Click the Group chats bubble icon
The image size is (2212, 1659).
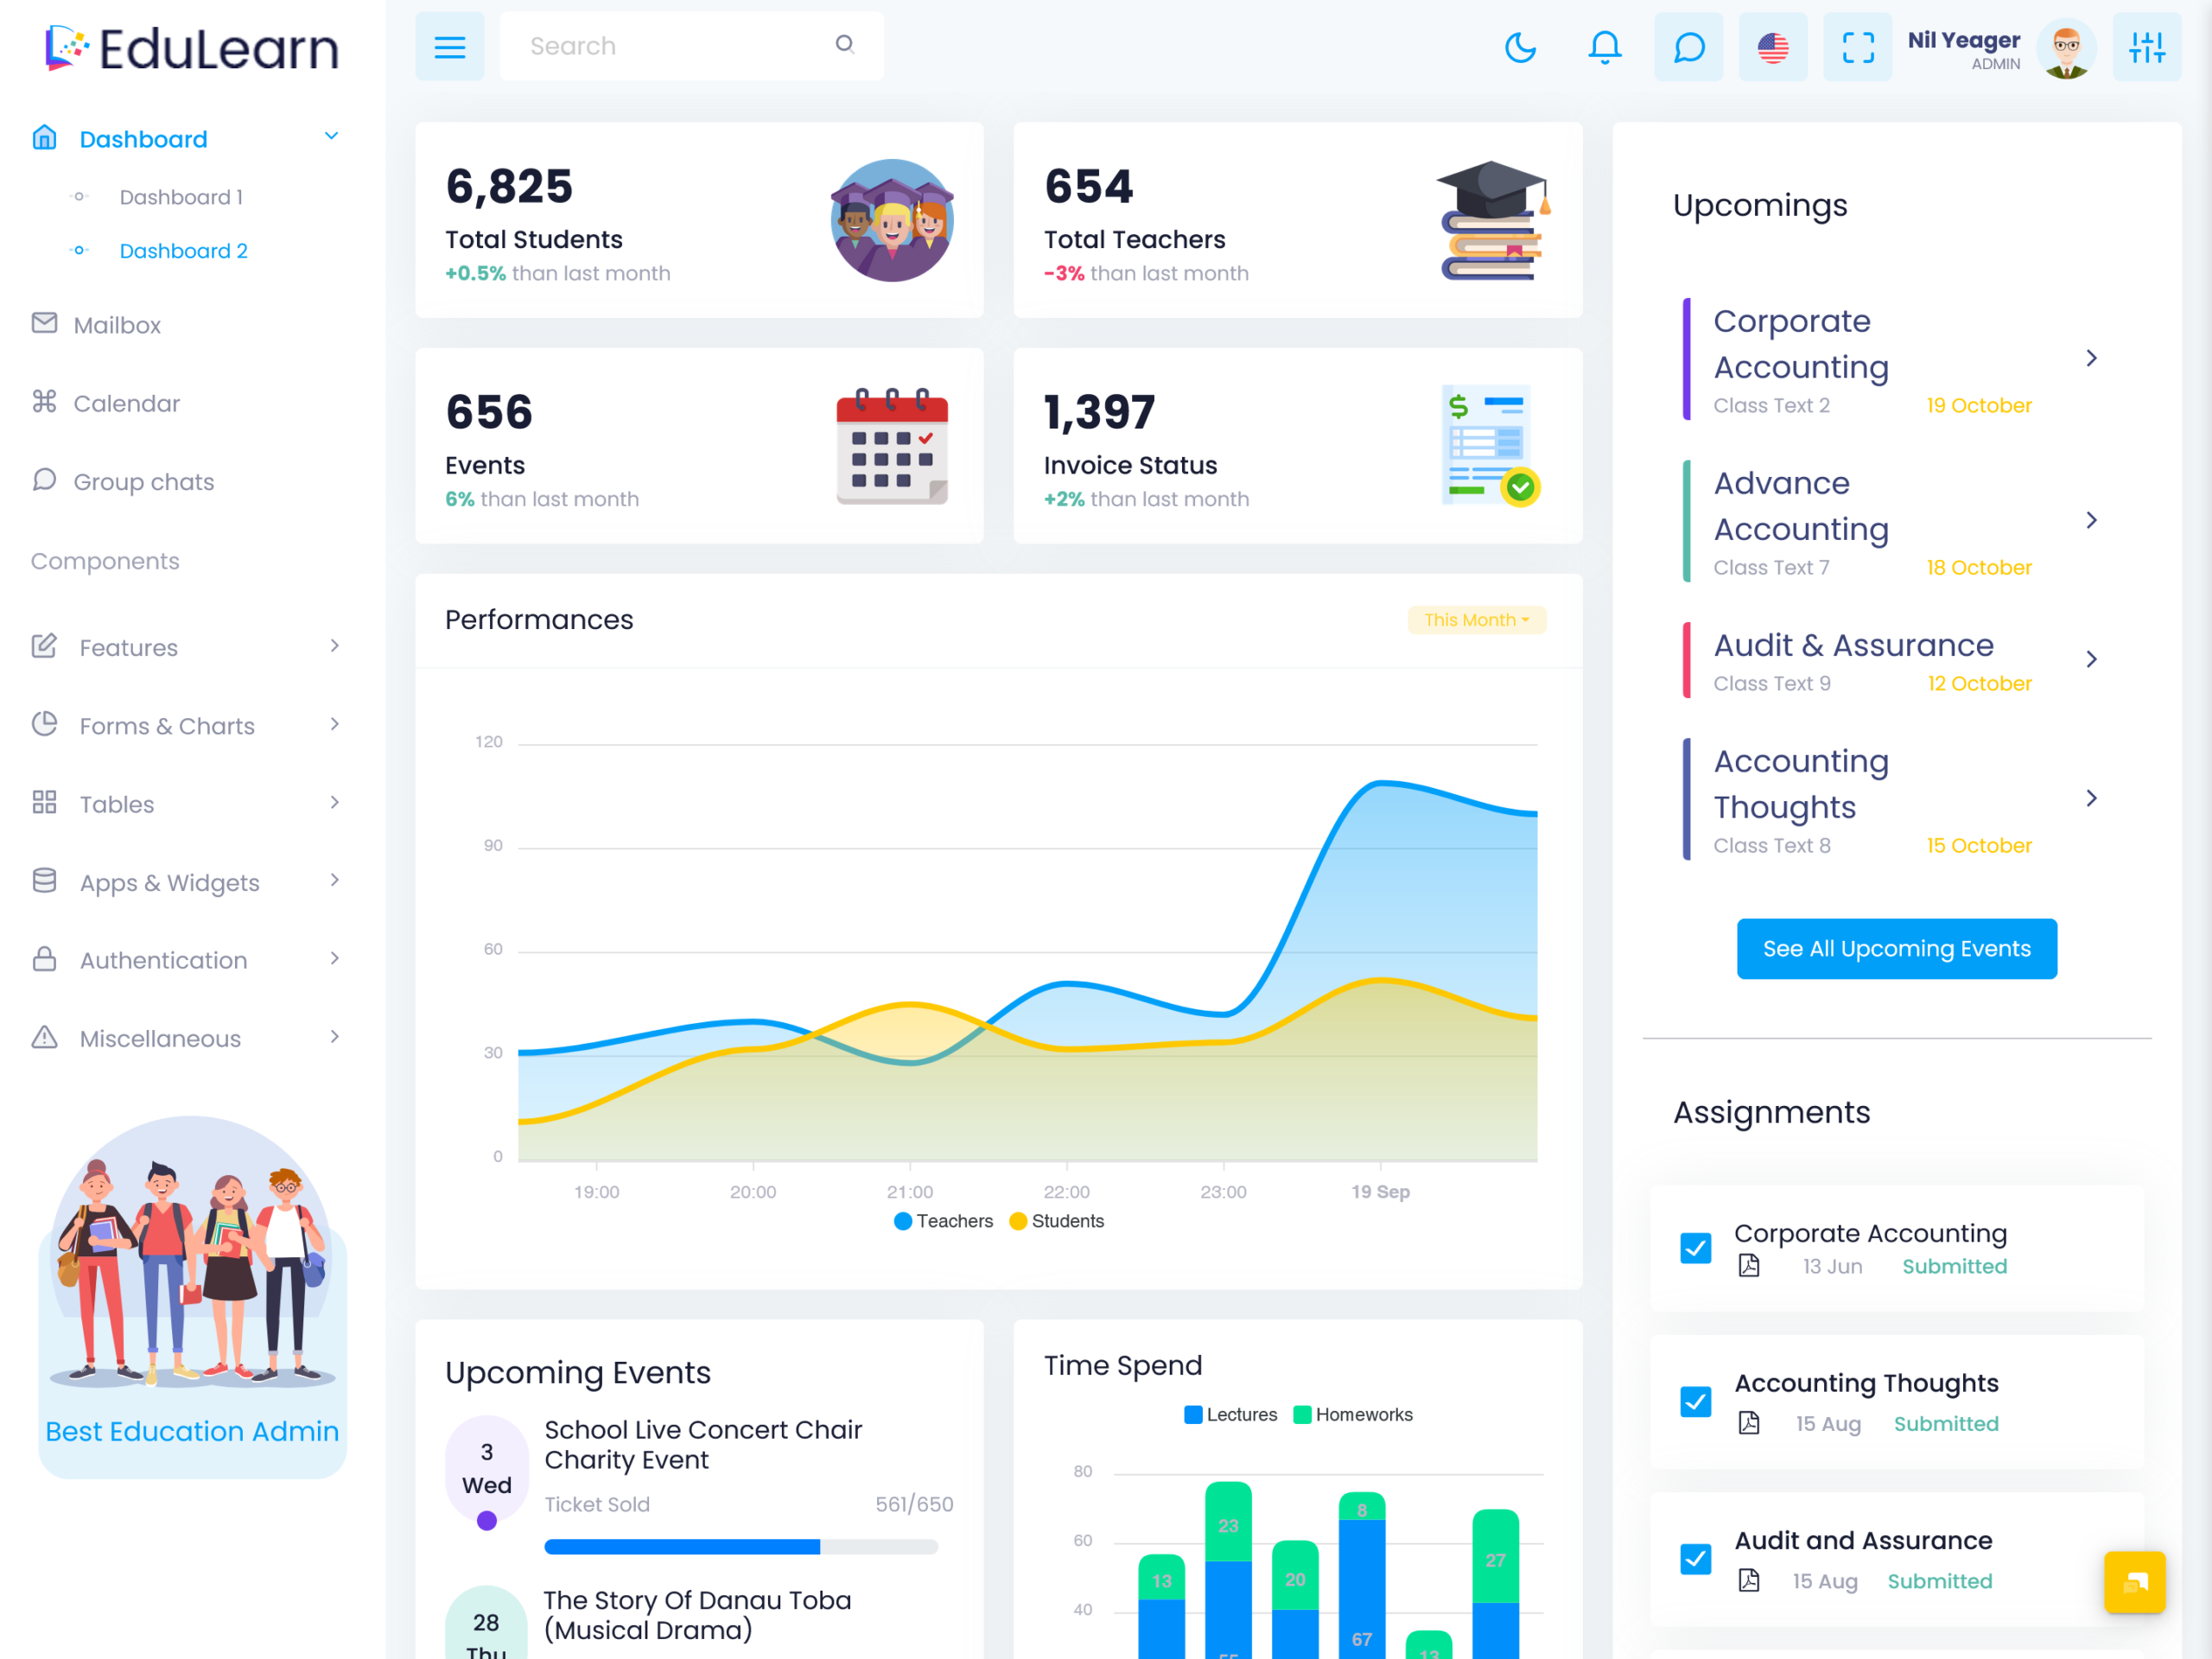(x=44, y=479)
